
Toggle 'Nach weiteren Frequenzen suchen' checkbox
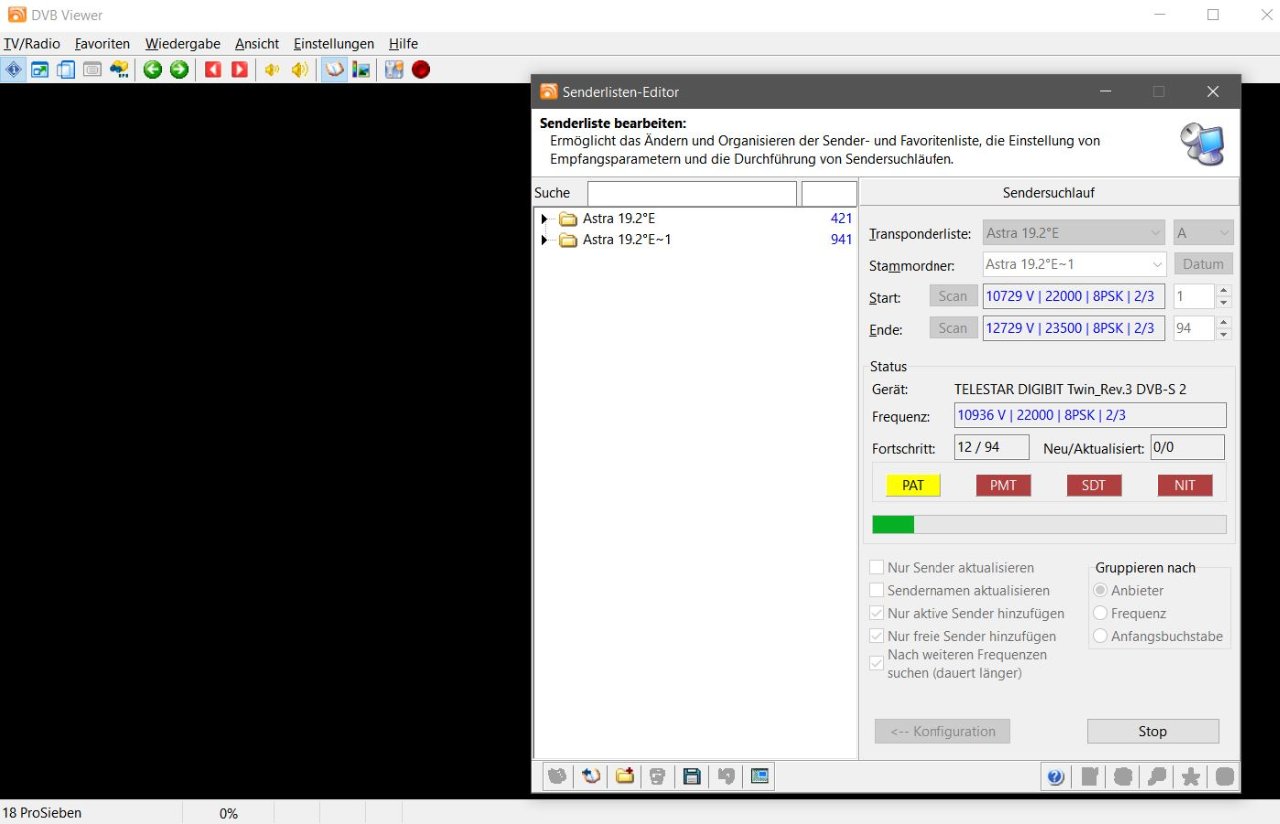[877, 663]
